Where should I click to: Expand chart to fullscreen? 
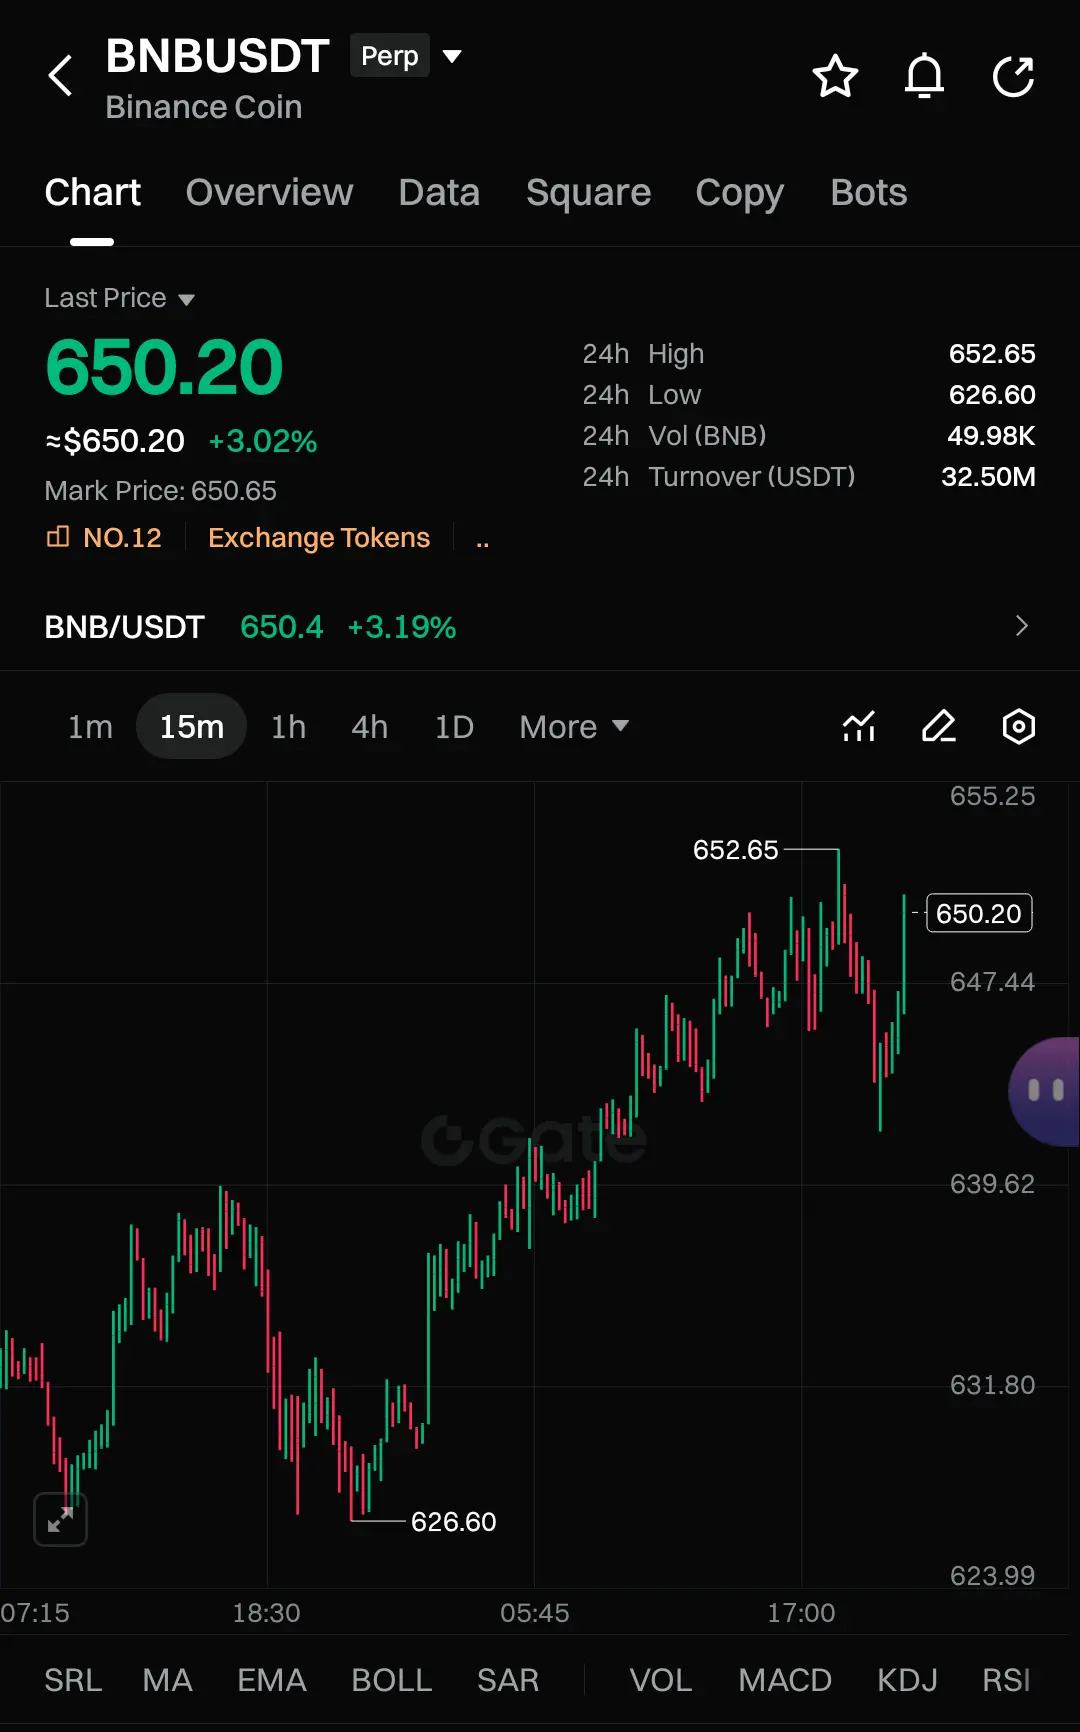coord(60,1519)
